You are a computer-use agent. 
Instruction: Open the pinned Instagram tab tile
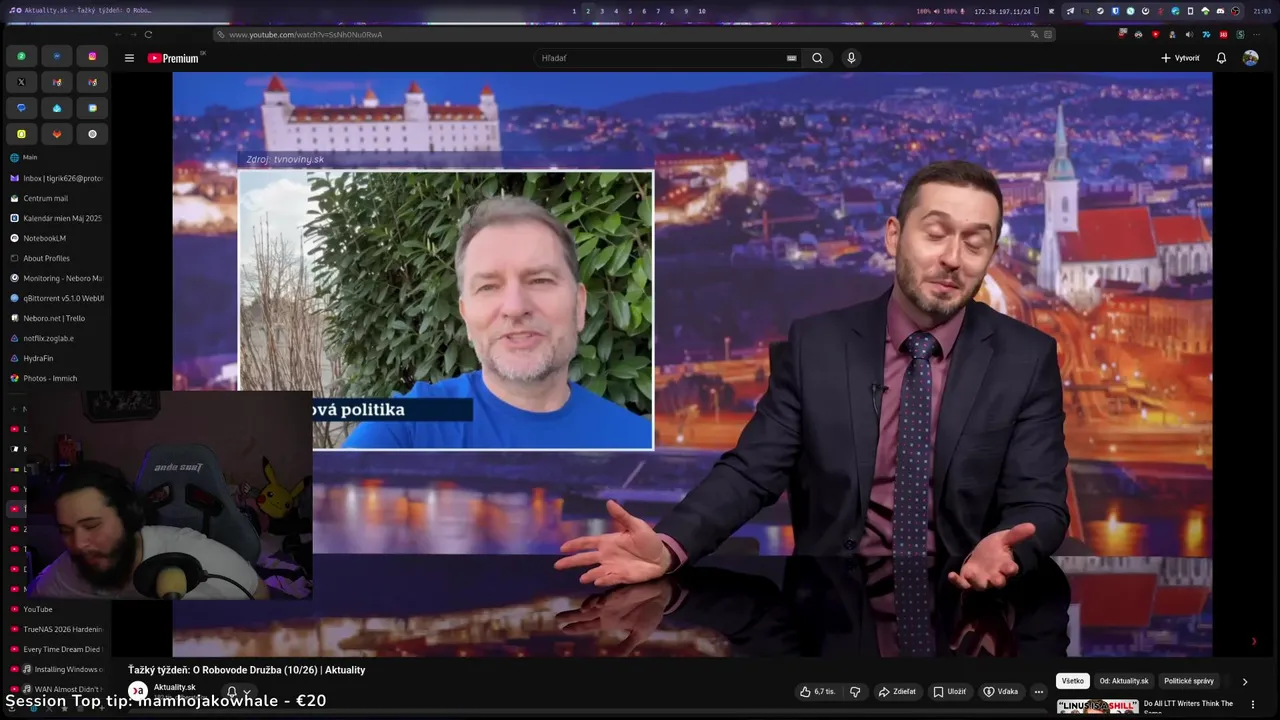tap(92, 56)
